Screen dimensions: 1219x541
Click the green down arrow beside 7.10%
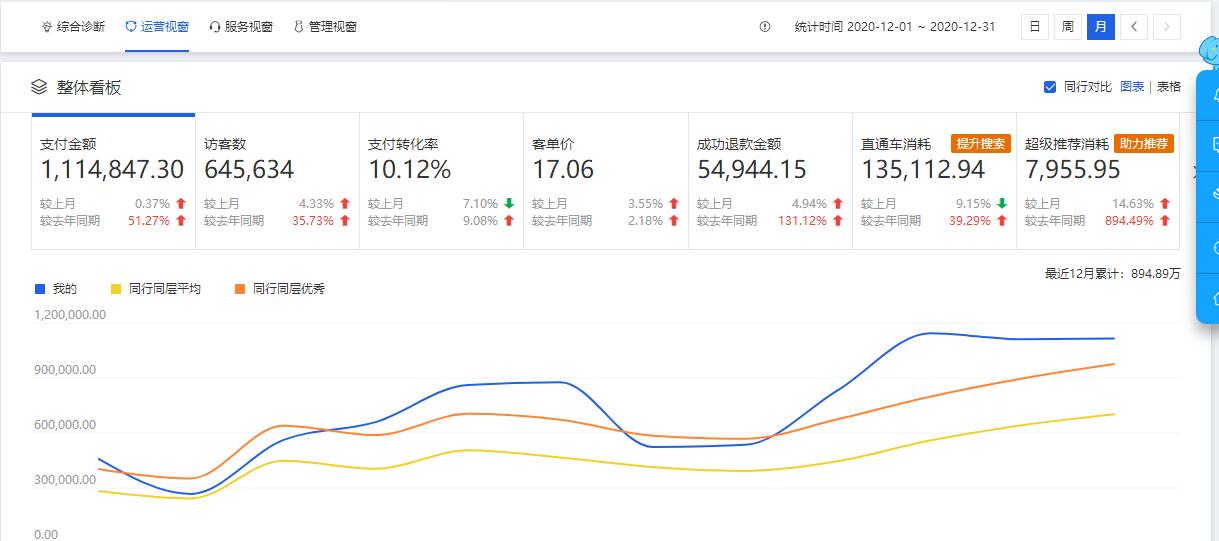pos(509,204)
